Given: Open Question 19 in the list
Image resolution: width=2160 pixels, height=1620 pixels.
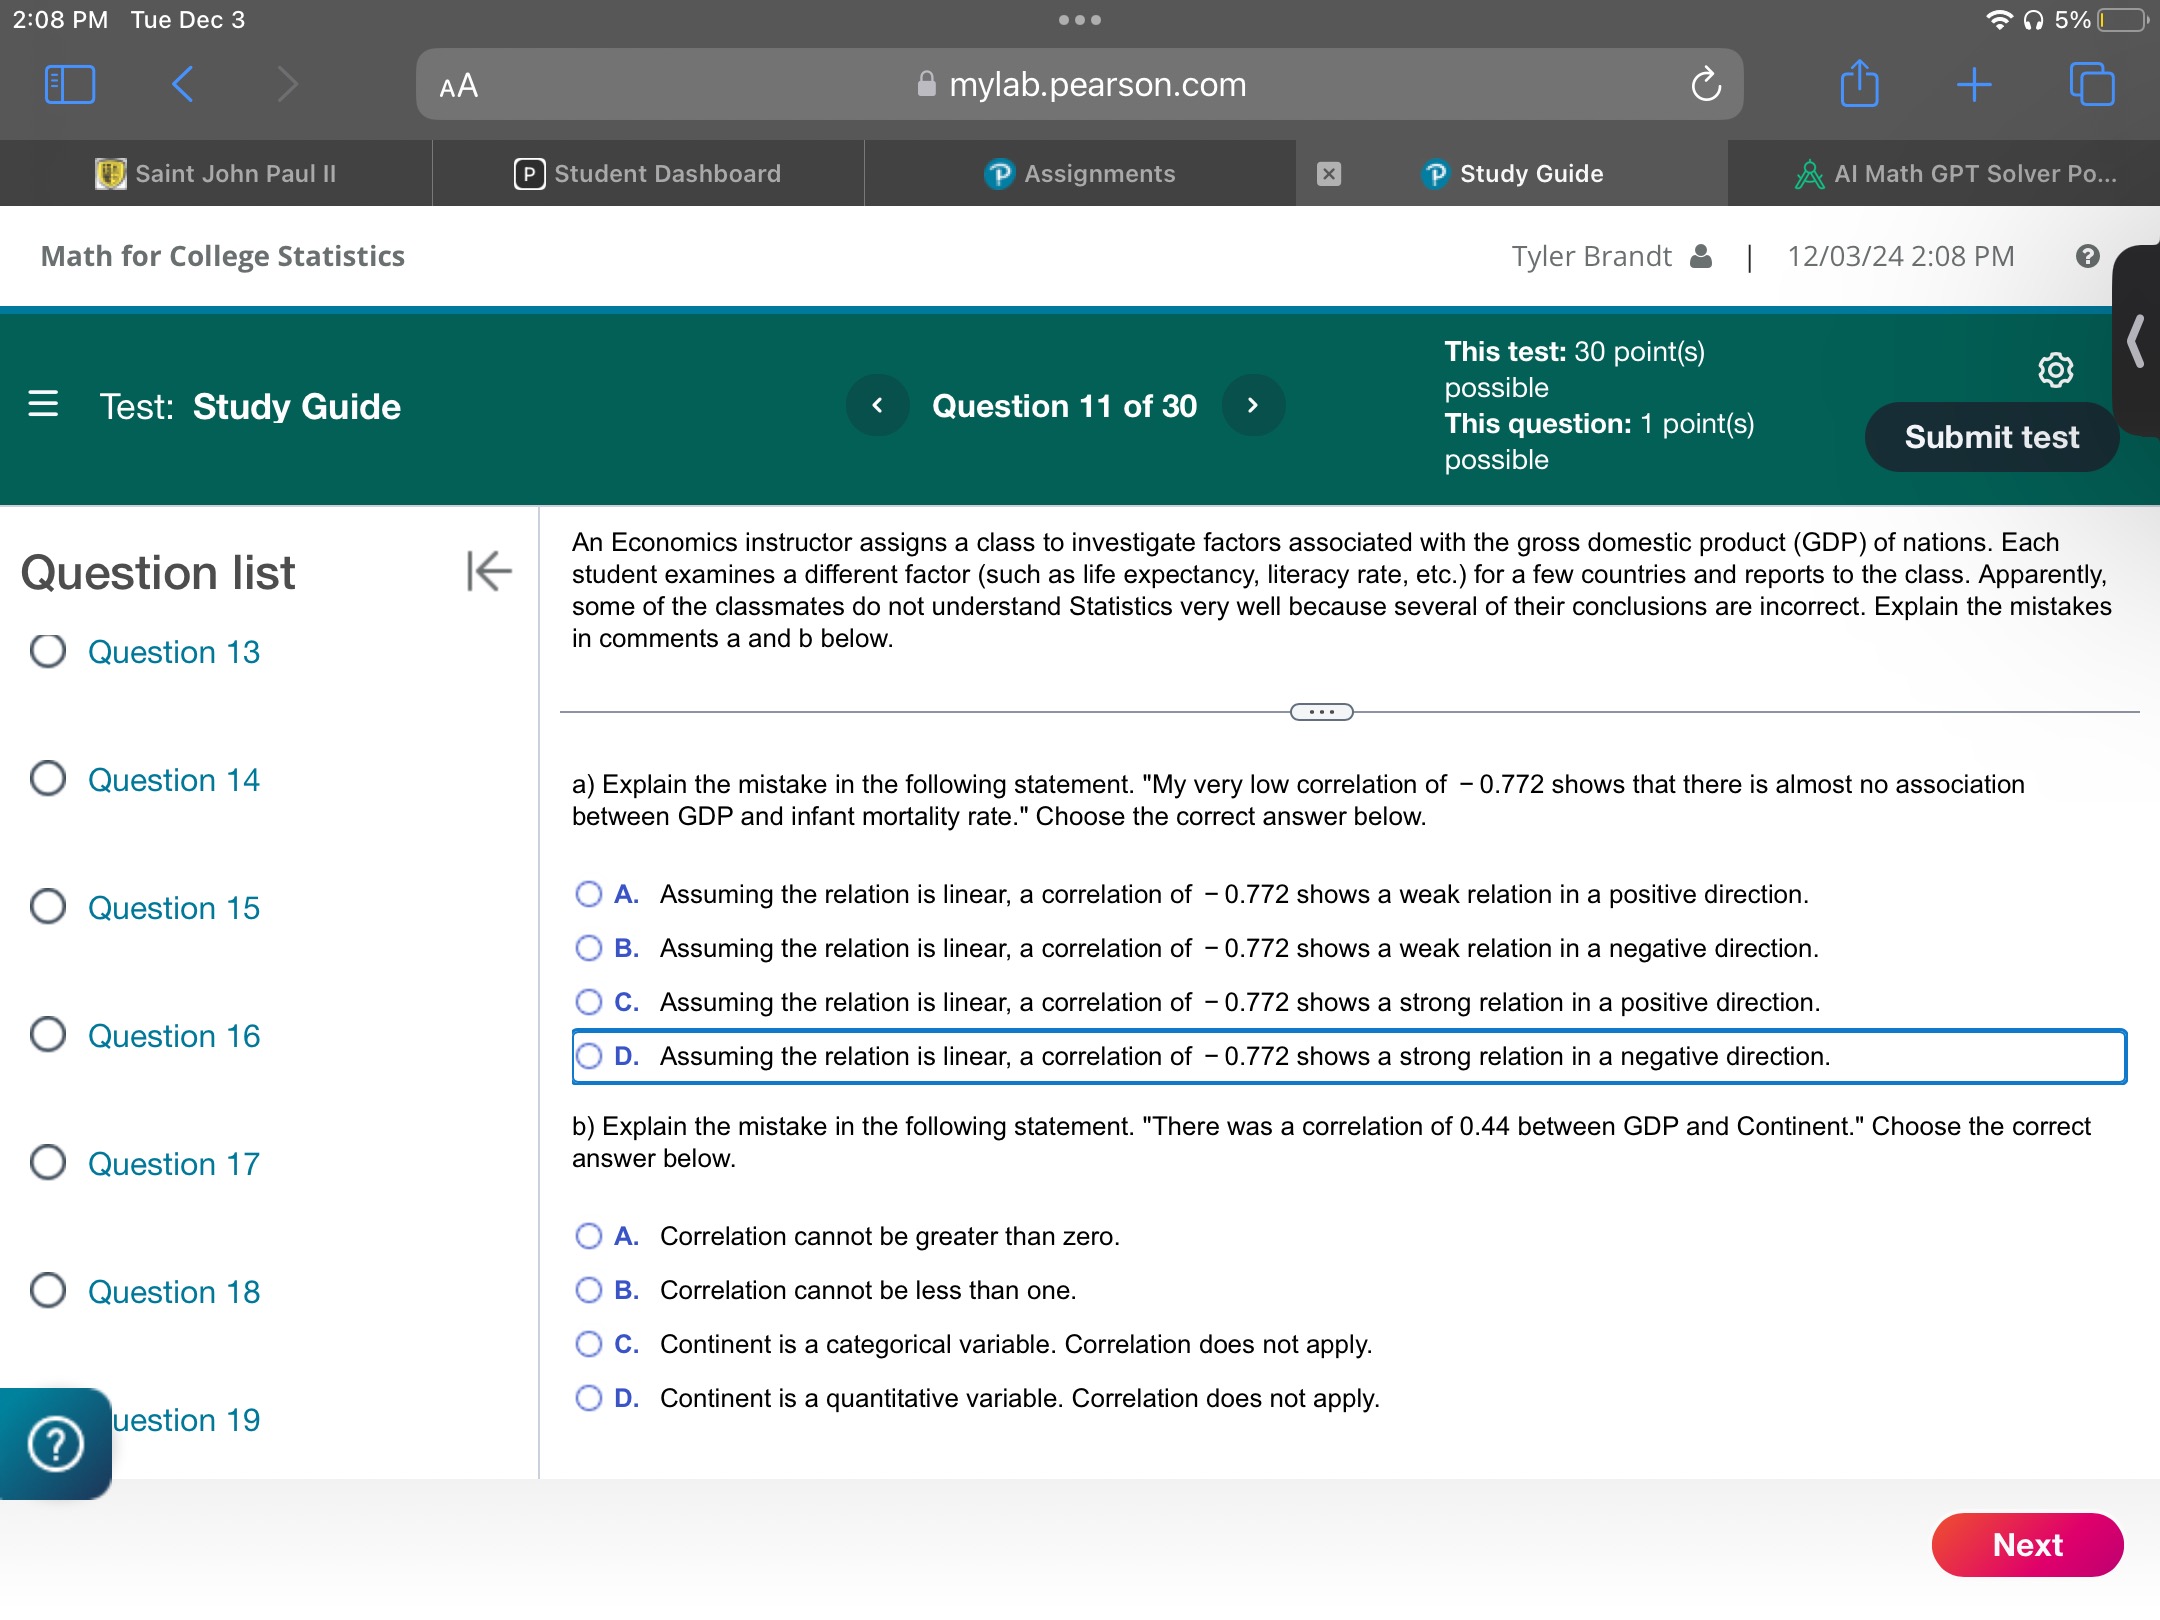Looking at the screenshot, I should [186, 1420].
